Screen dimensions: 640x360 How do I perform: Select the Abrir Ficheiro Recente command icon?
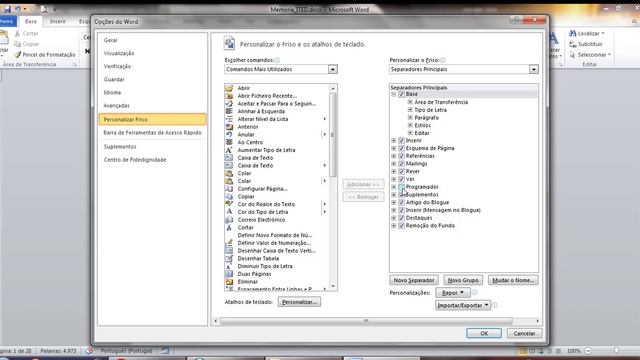(229, 96)
